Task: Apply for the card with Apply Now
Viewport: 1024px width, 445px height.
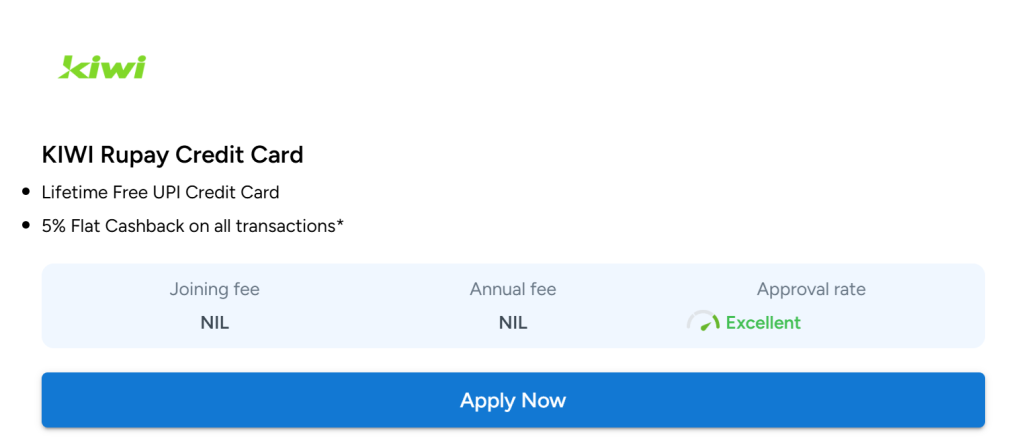Action: pyautogui.click(x=513, y=400)
